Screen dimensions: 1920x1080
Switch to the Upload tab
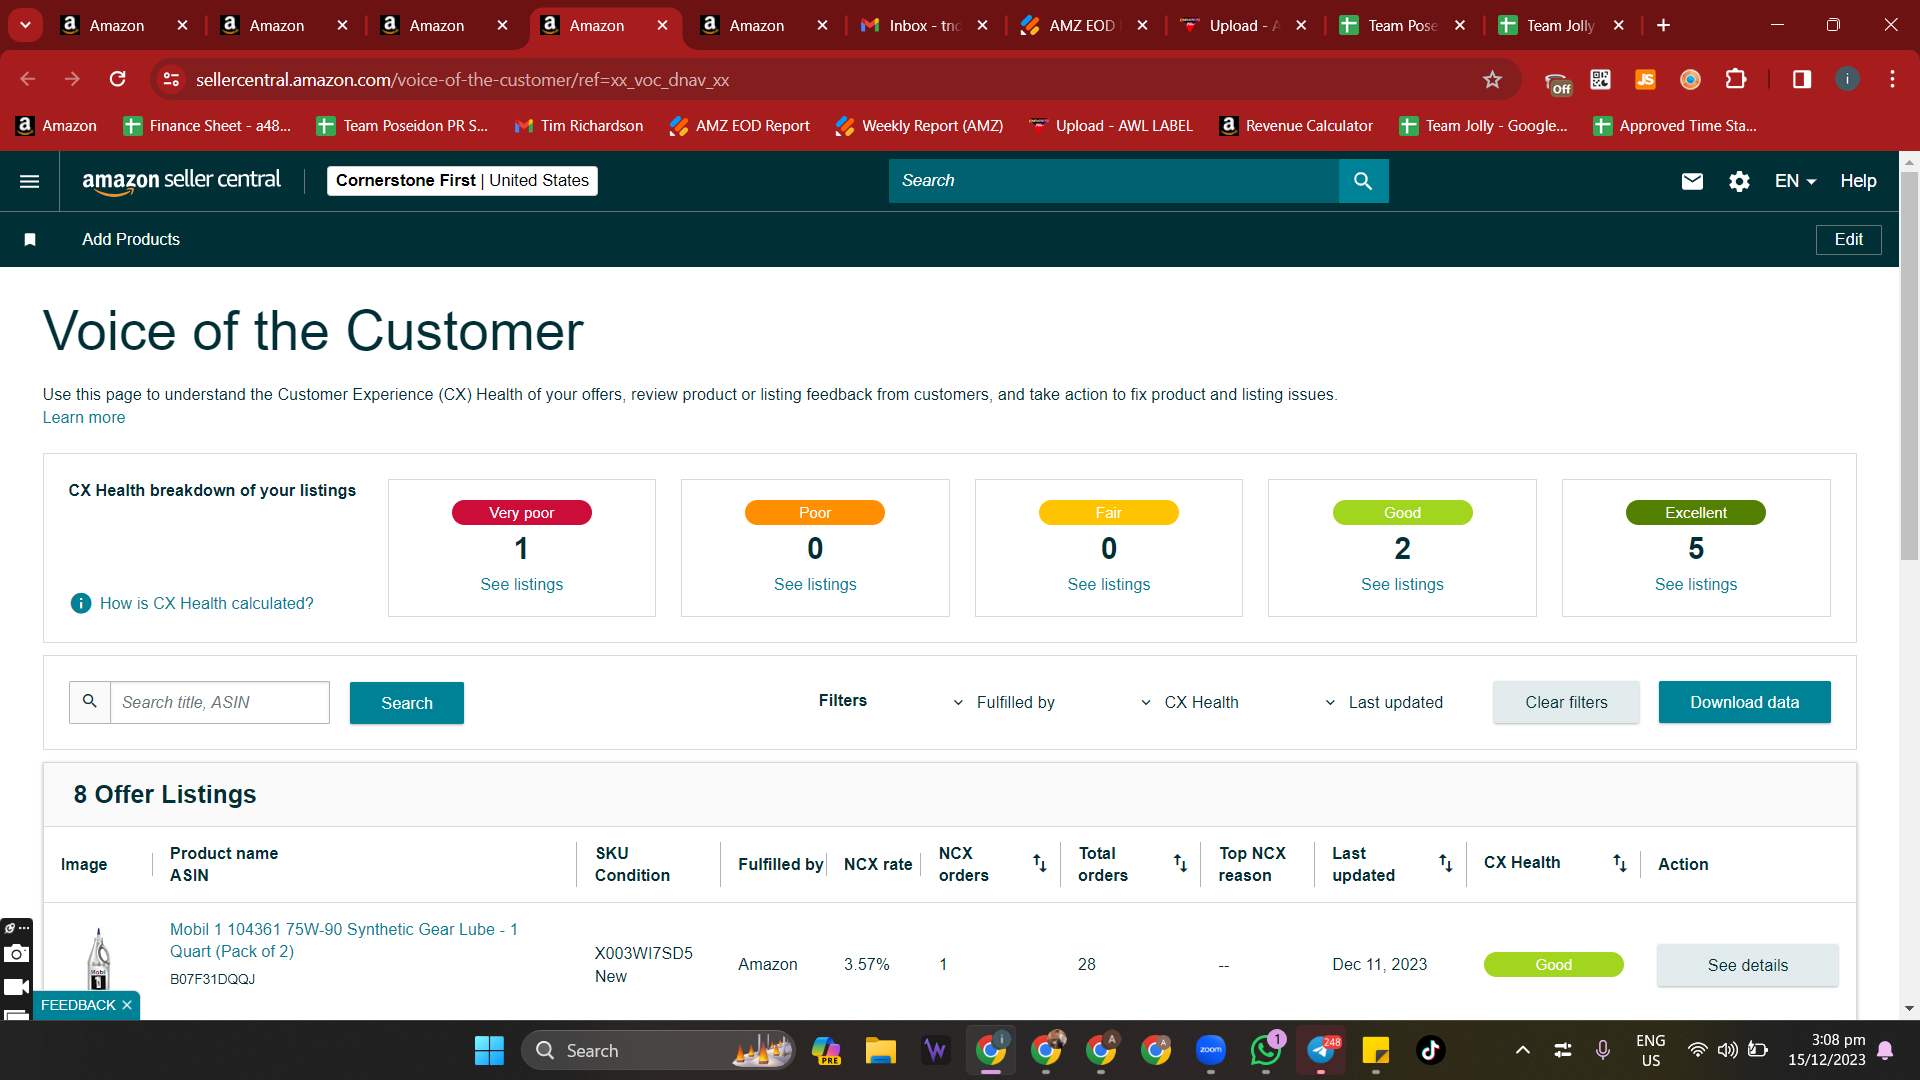coord(1245,25)
